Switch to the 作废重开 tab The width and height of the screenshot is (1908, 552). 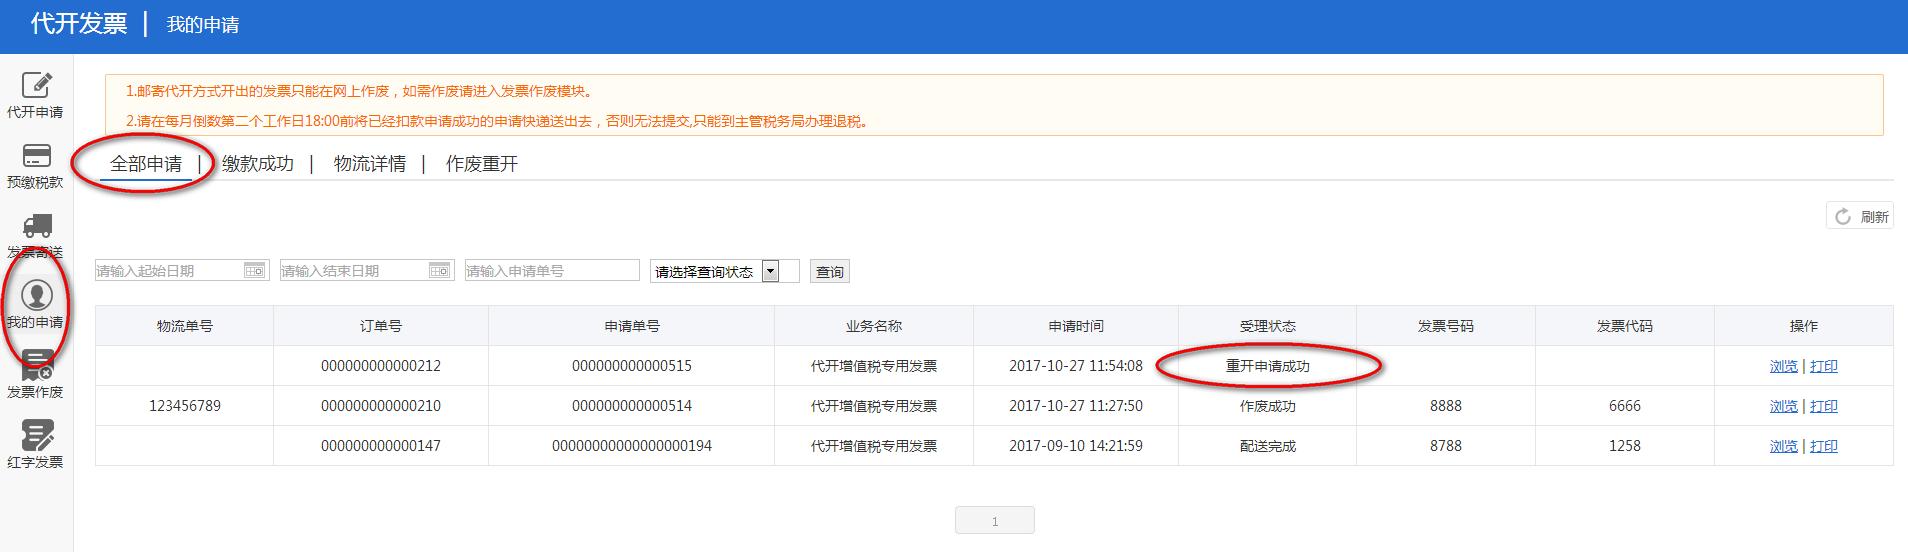coord(482,164)
